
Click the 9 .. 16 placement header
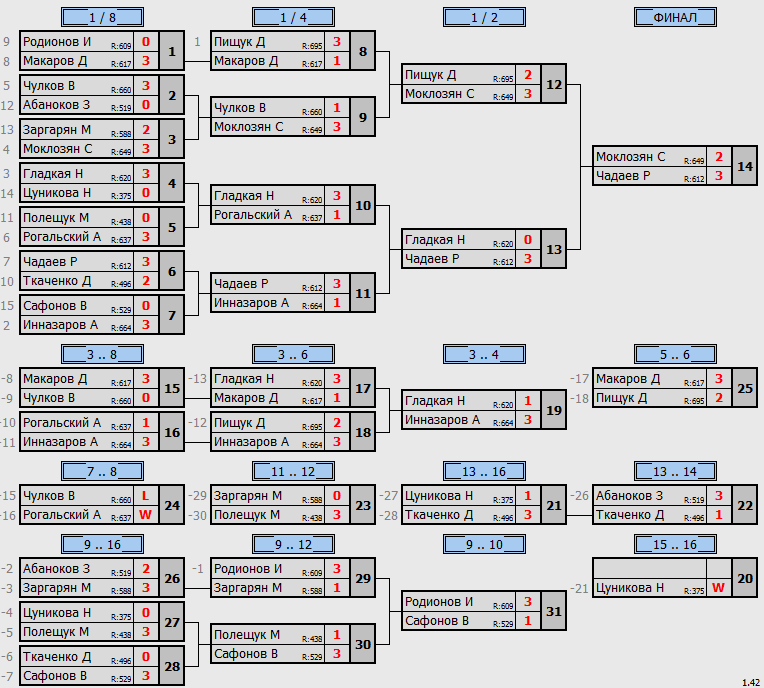(102, 544)
